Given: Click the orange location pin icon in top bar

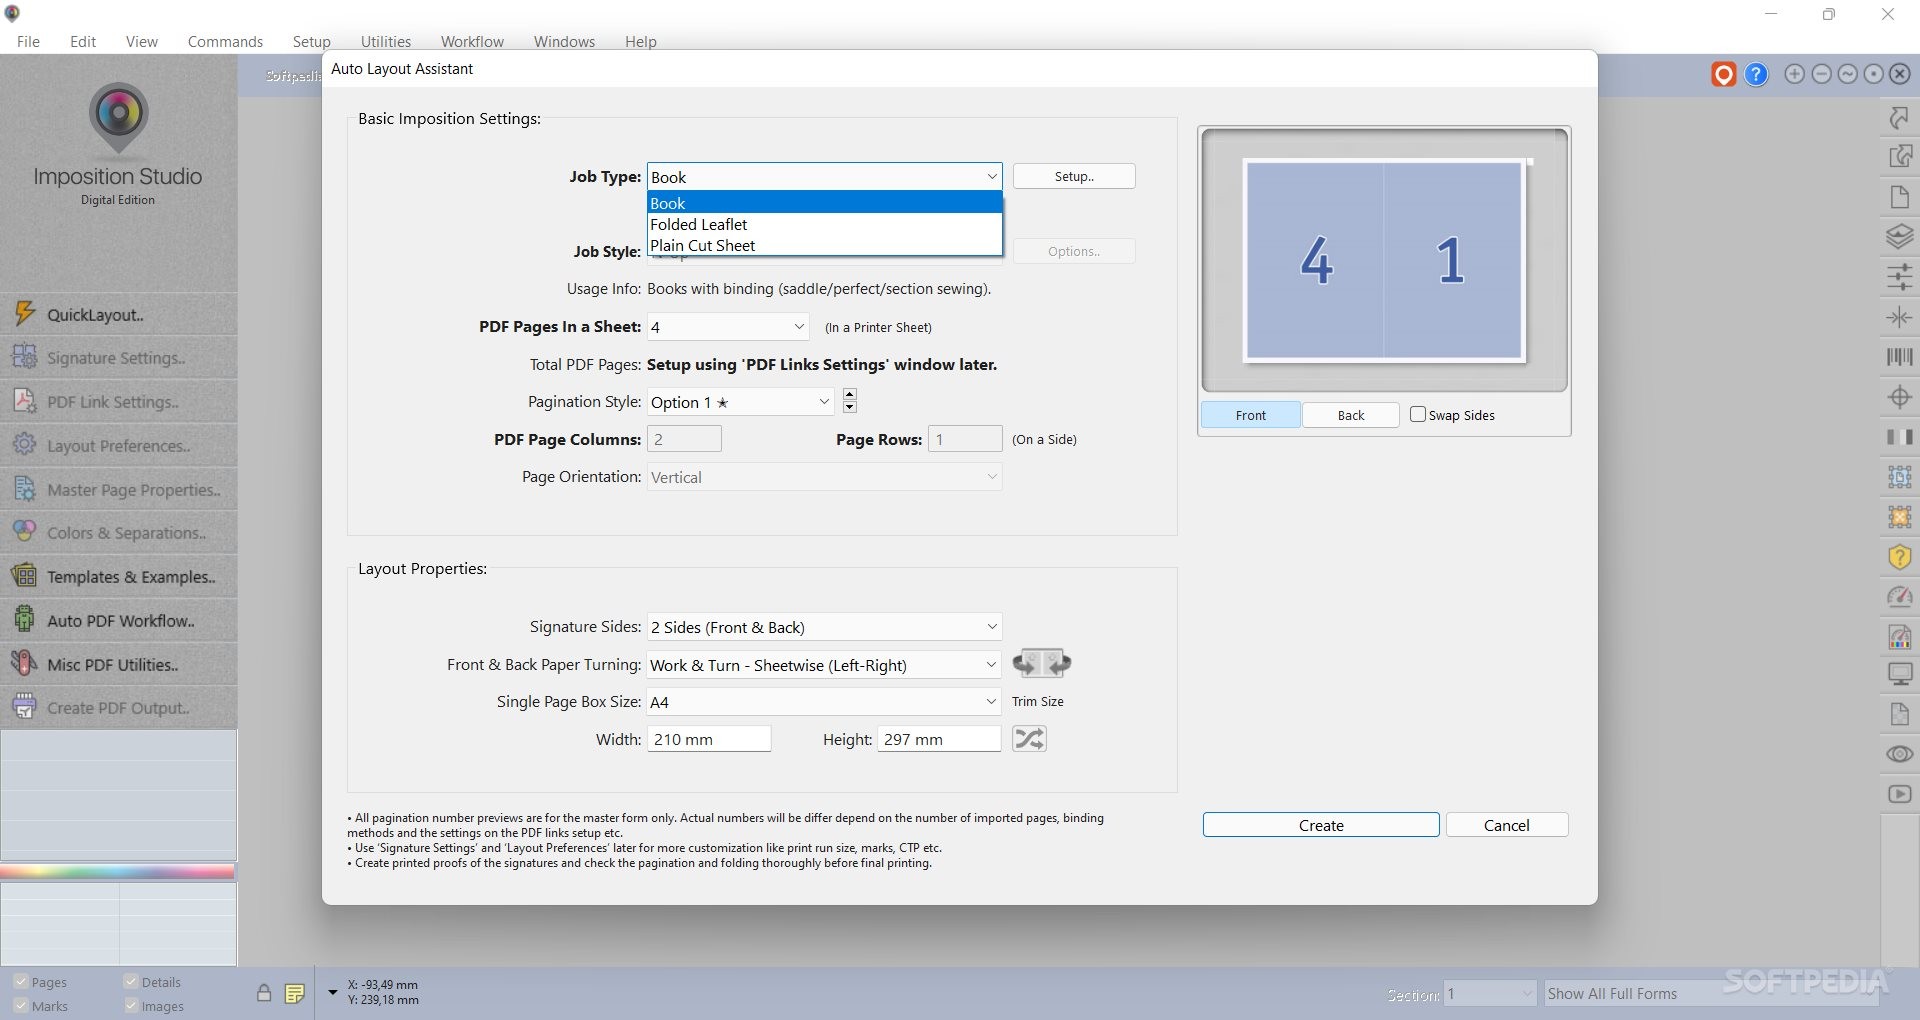Looking at the screenshot, I should (x=1723, y=74).
